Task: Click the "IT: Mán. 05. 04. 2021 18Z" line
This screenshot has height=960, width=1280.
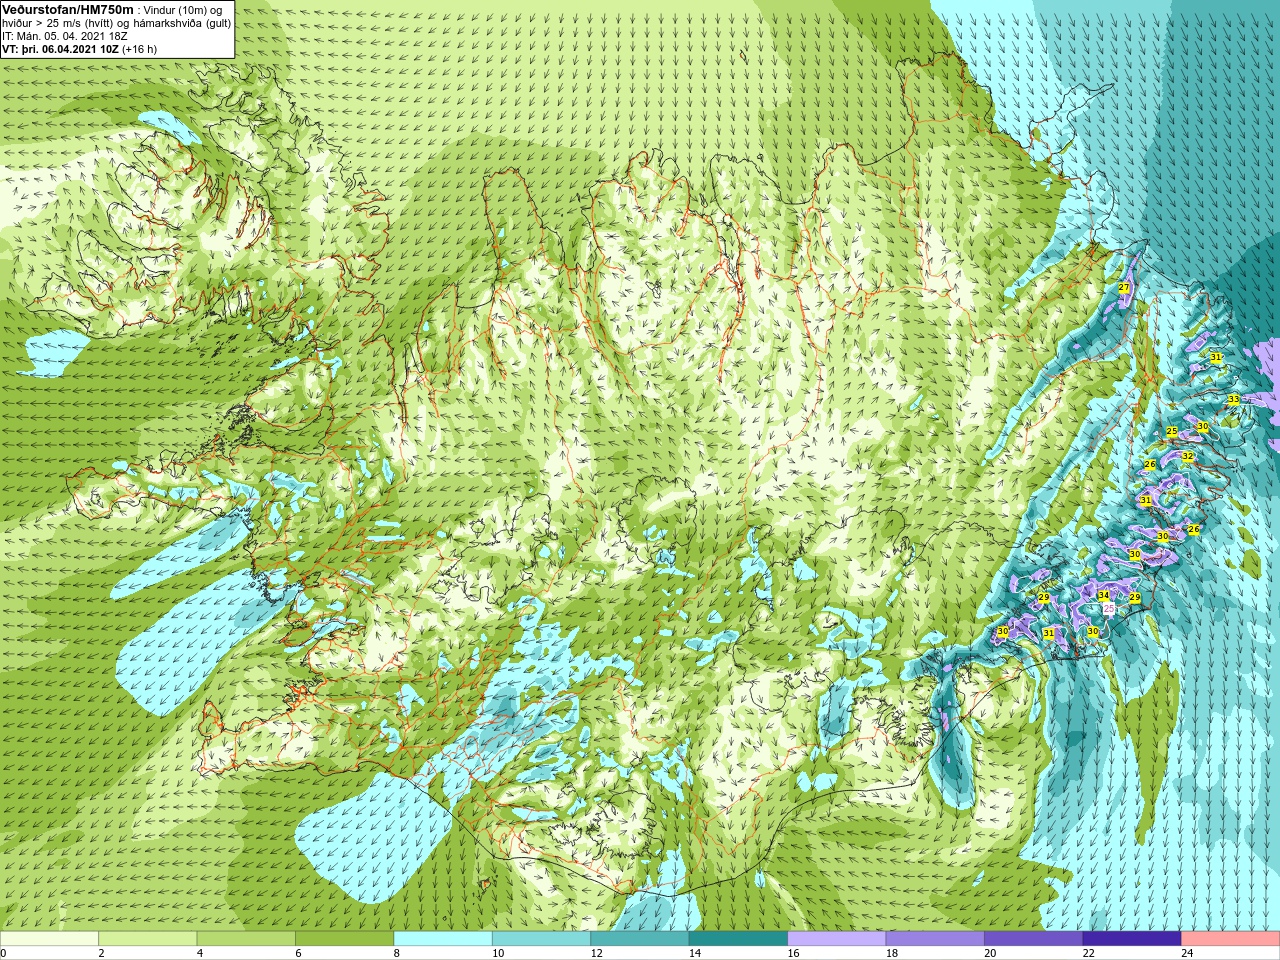Action: pyautogui.click(x=64, y=36)
